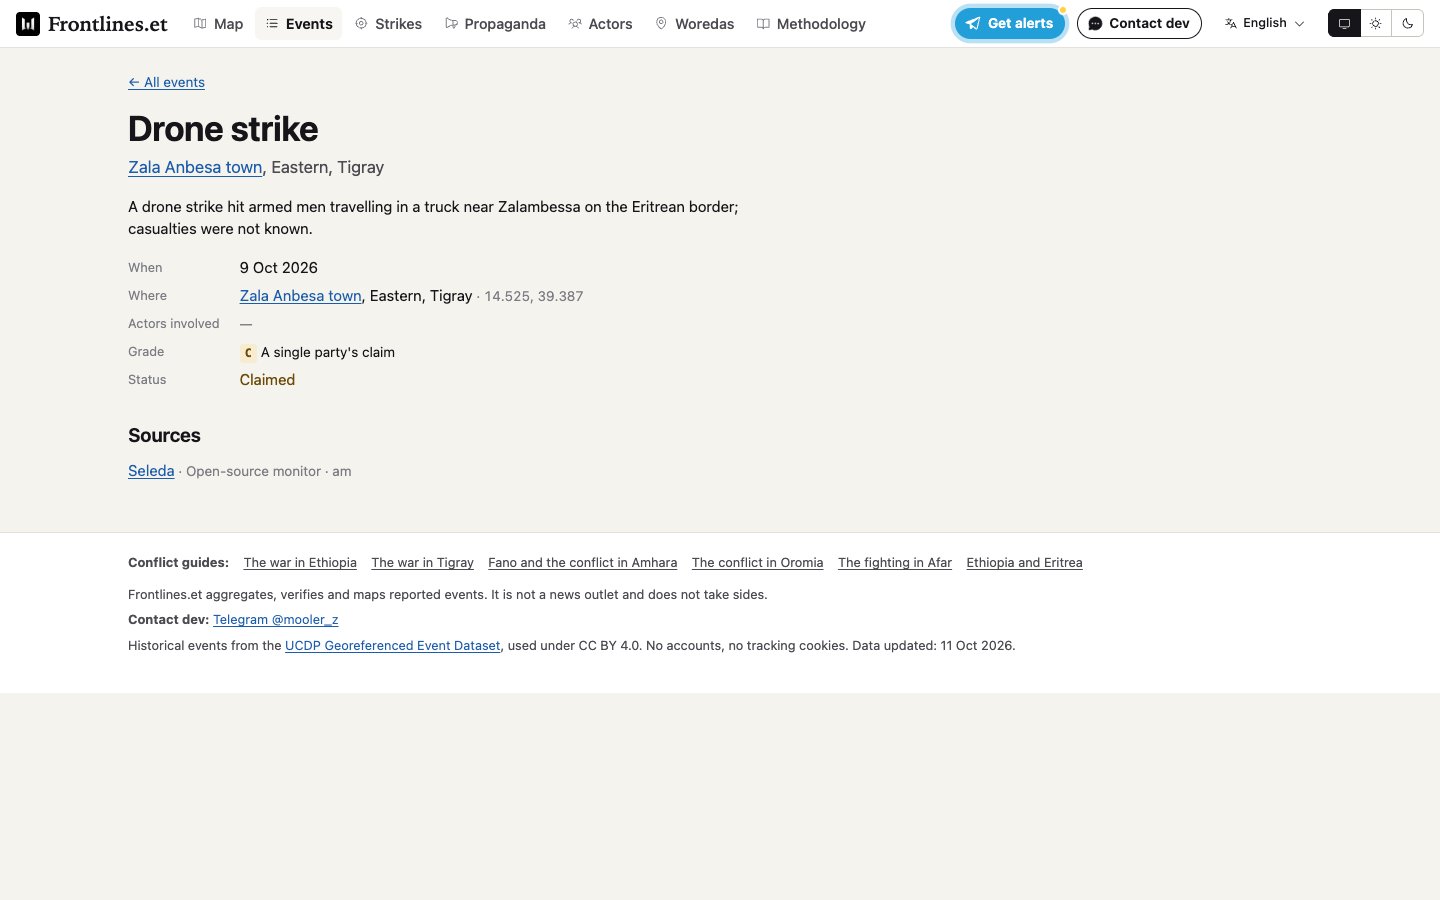This screenshot has height=900, width=1440.
Task: Go back to All events
Action: (x=166, y=82)
